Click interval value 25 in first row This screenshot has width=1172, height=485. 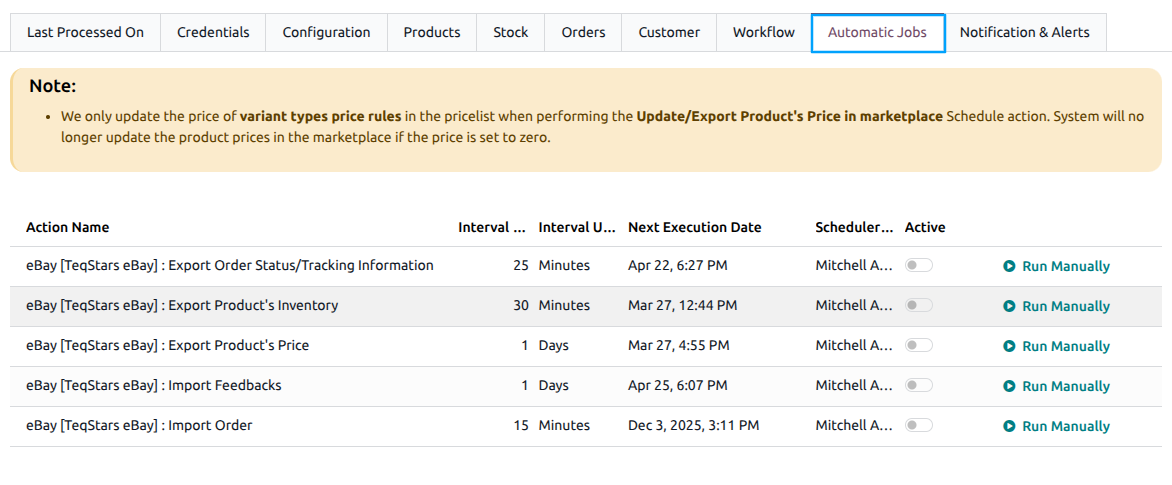(521, 265)
